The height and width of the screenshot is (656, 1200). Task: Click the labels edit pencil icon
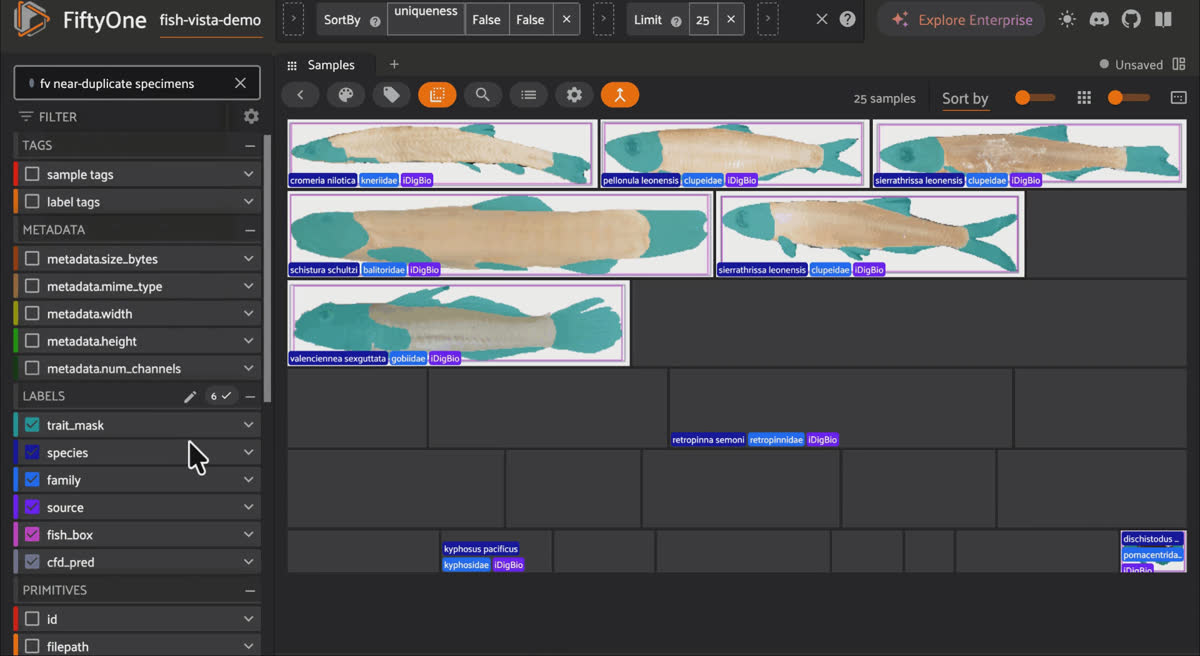[190, 397]
